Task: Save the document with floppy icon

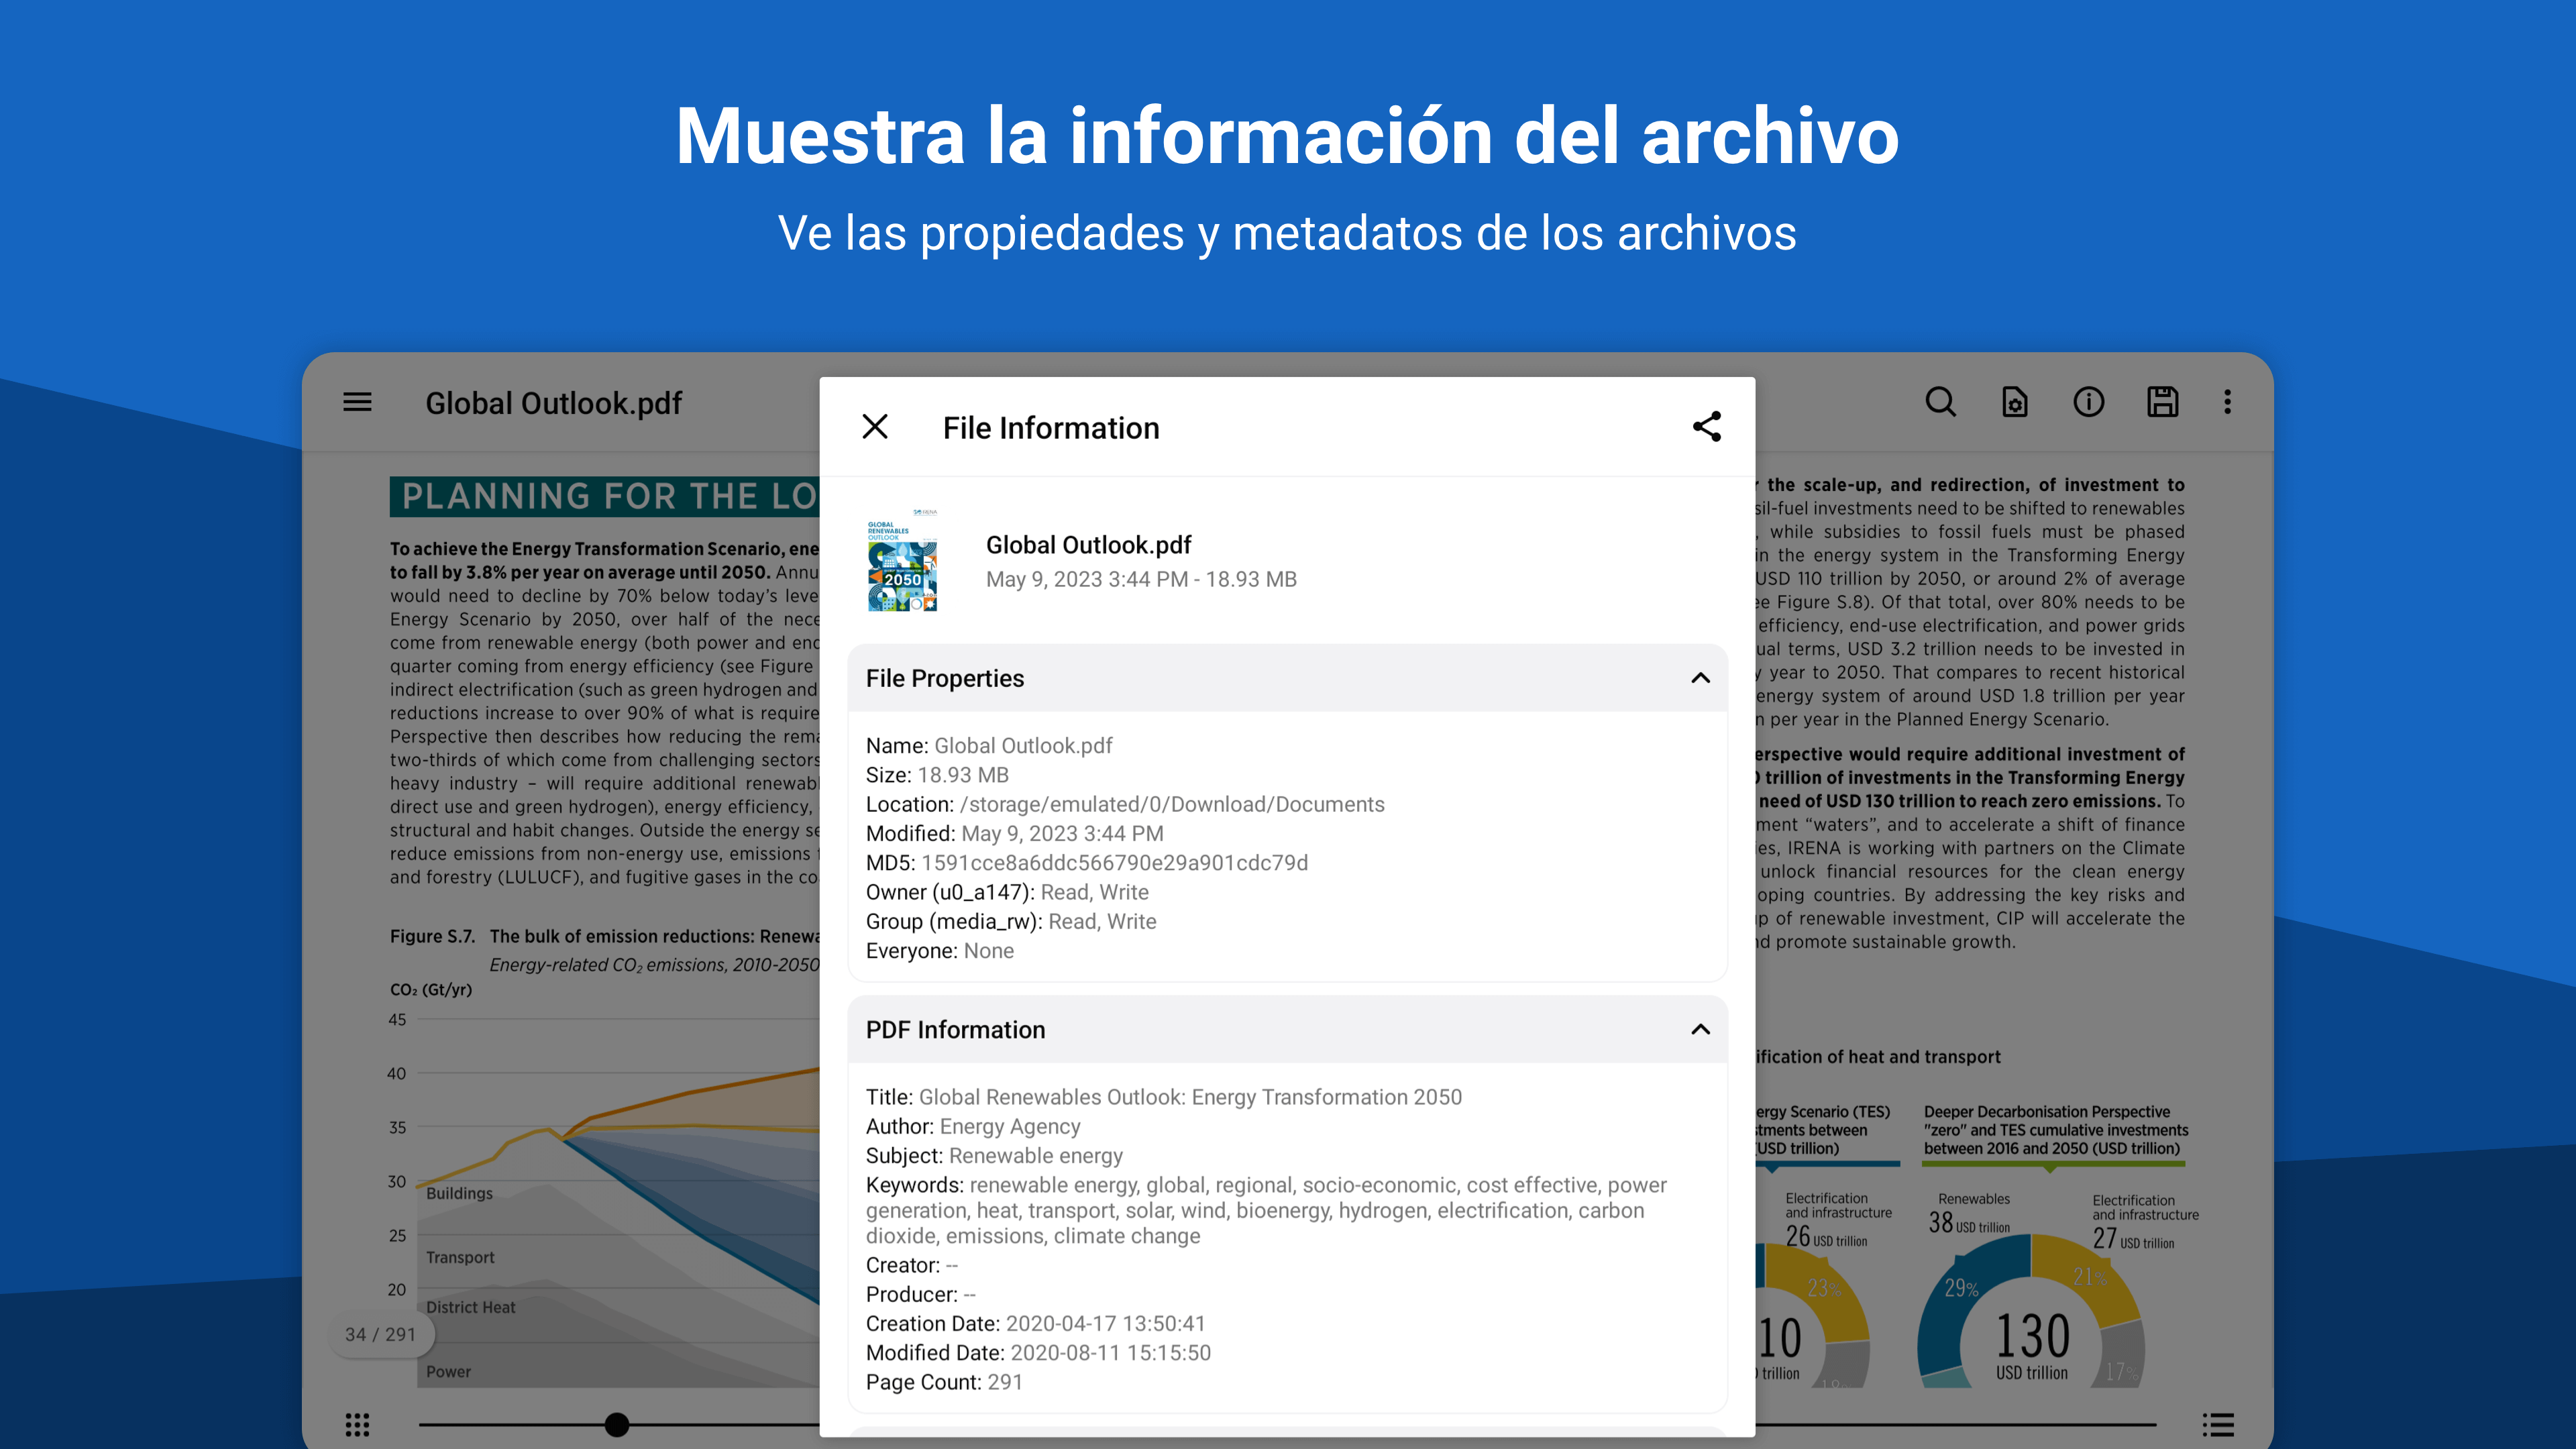Action: [x=2162, y=402]
